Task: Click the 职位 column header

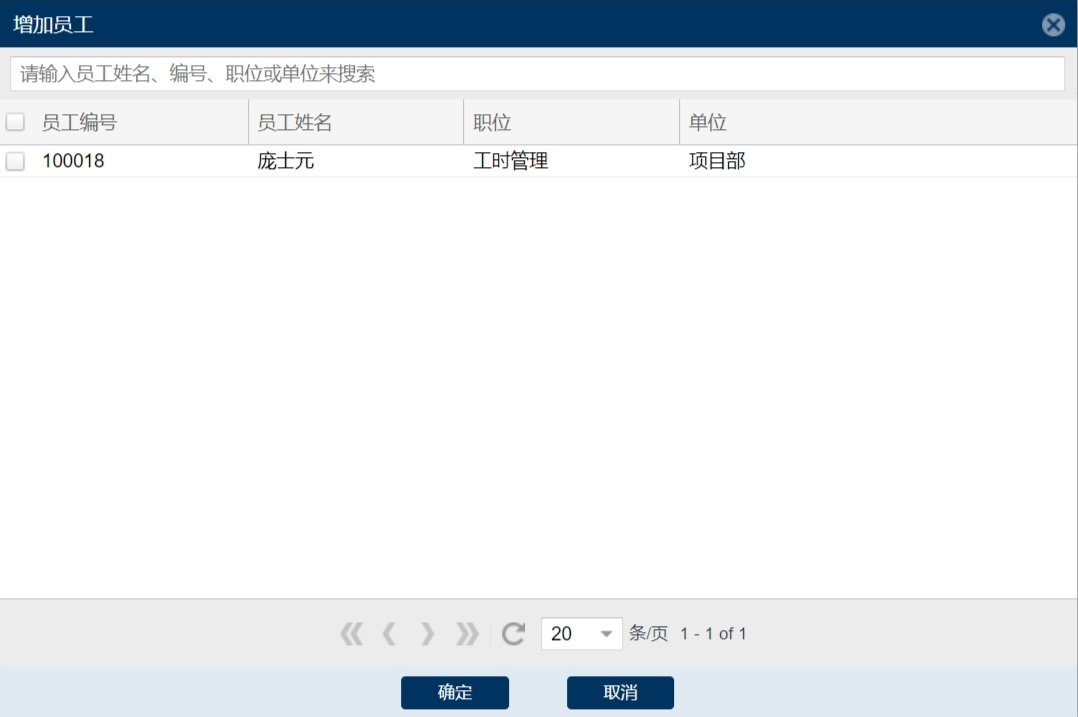Action: click(x=492, y=122)
